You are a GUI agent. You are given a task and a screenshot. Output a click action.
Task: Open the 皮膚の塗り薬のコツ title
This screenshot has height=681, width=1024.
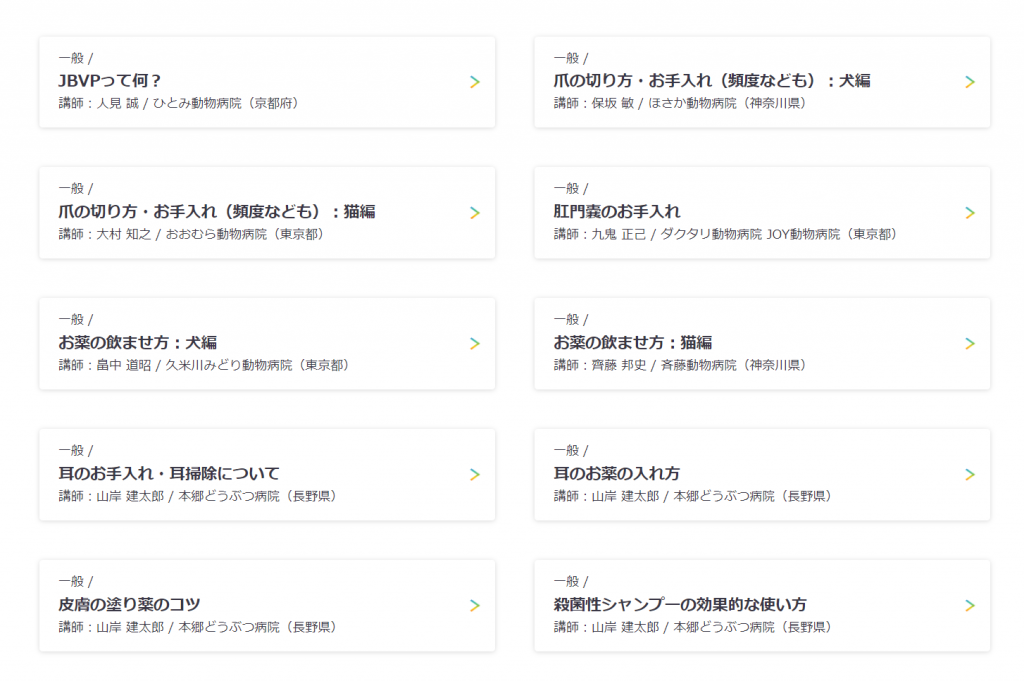point(130,605)
